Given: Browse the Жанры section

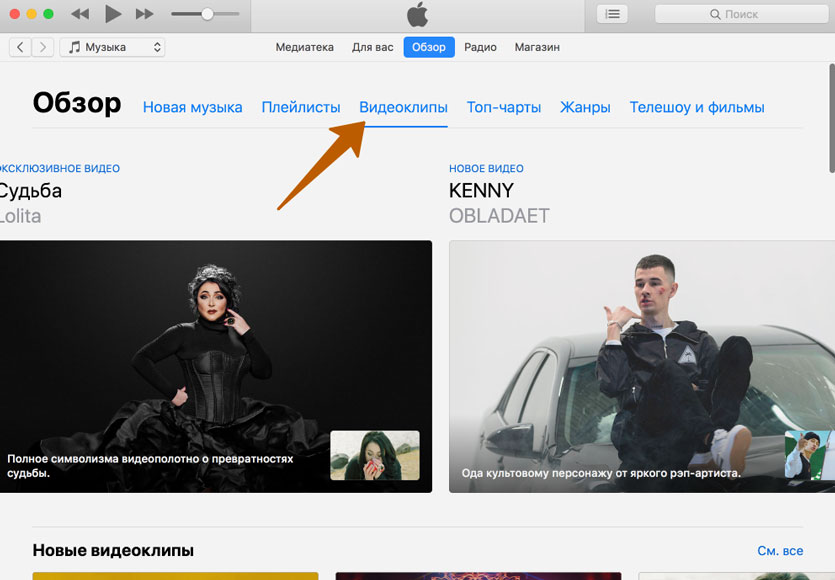Looking at the screenshot, I should click(x=585, y=107).
